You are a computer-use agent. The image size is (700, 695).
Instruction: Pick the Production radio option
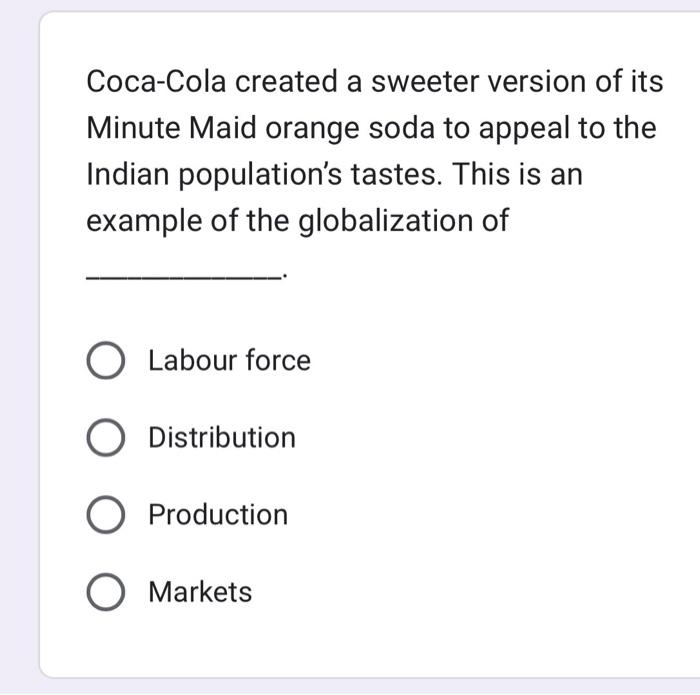(105, 515)
